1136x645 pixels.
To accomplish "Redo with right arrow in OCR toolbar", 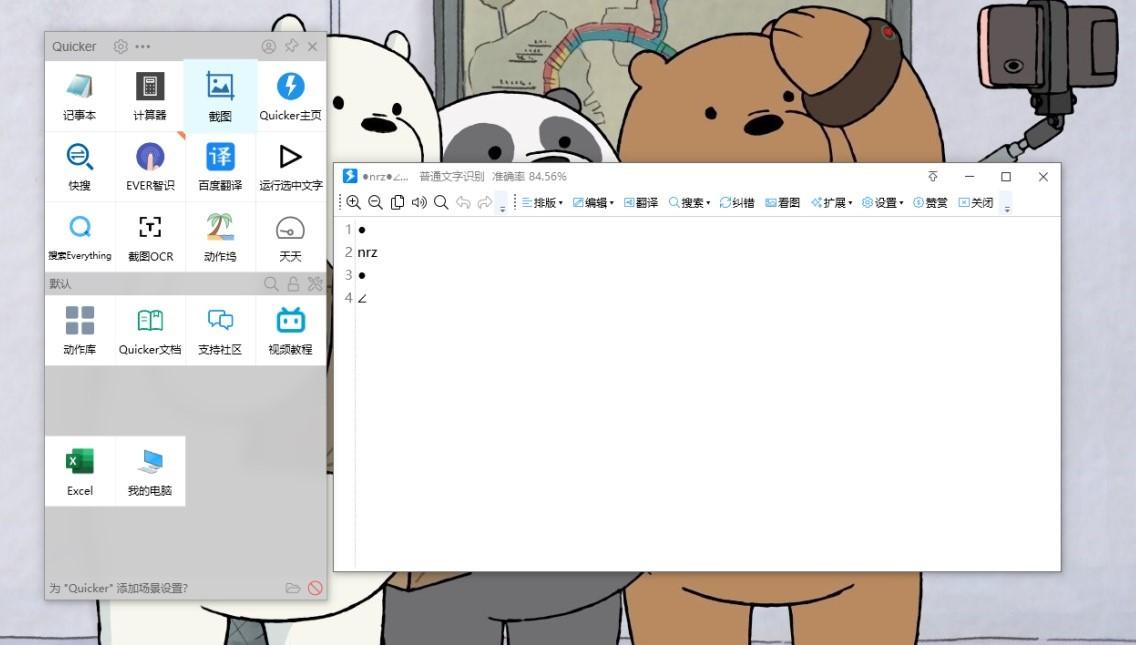I will coord(485,202).
